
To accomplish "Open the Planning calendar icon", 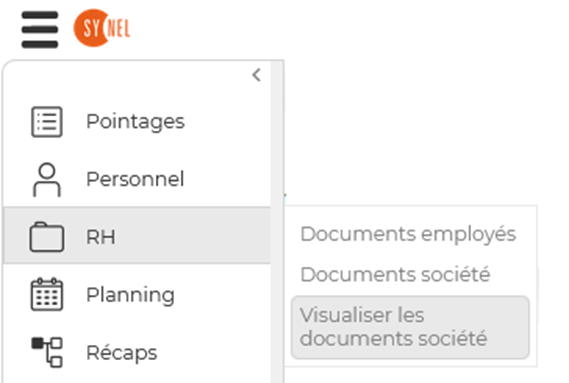I will (x=47, y=294).
